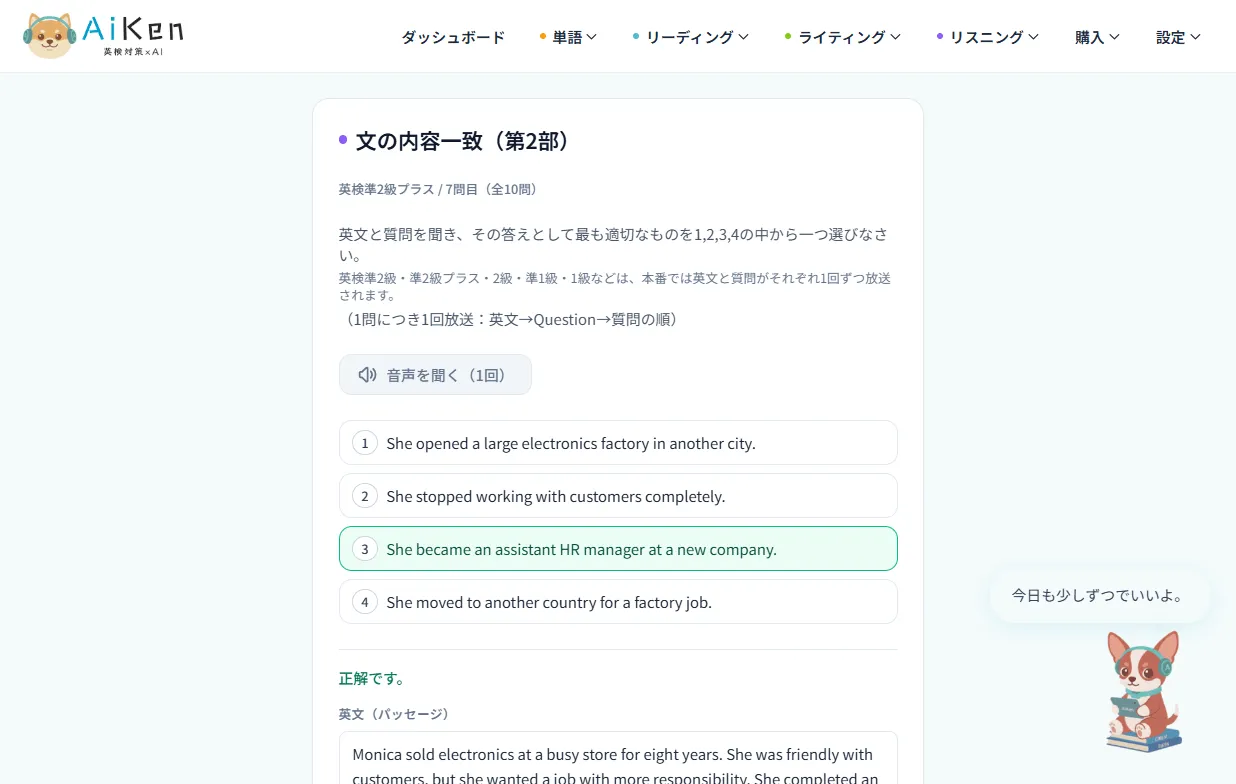Click the number 4 circle badge
Screen dimensions: 1236x784
coord(365,602)
